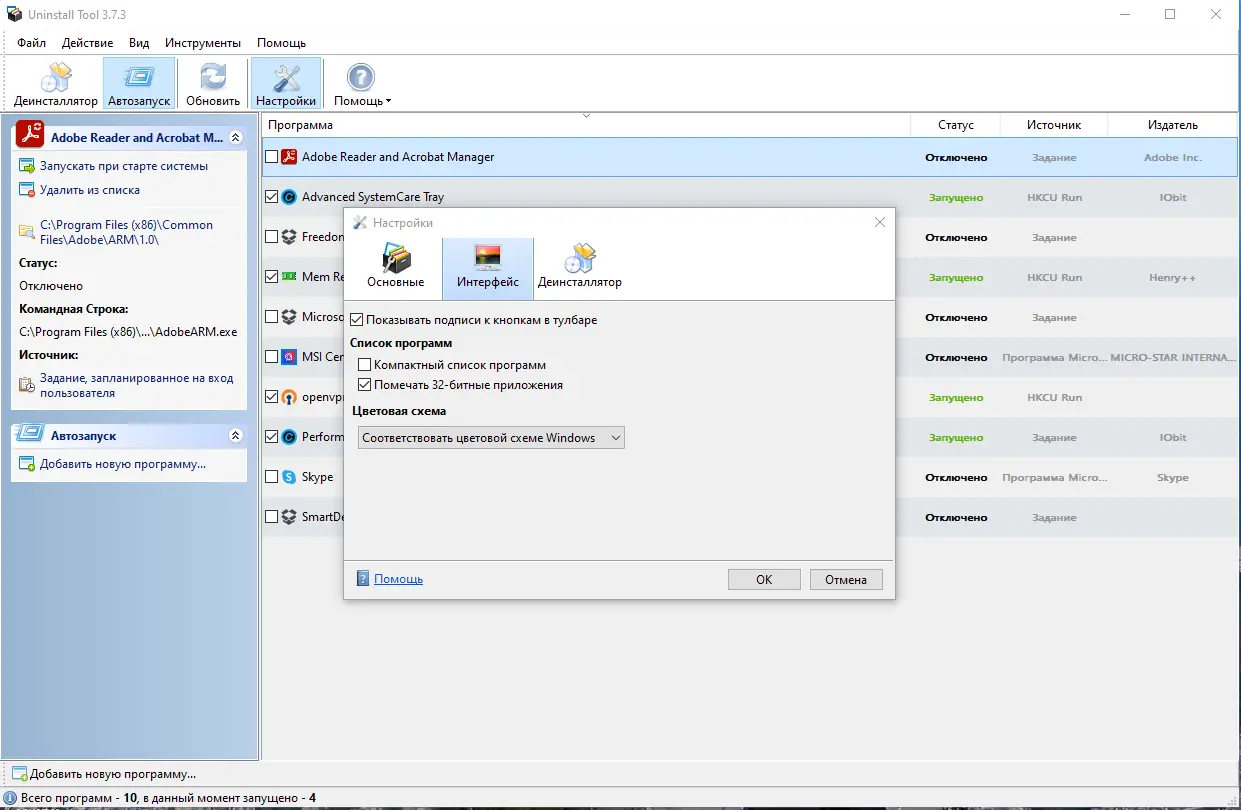1241x810 pixels.
Task: Toggle Показывать подписи к кнопкам в тулбаре
Action: [x=357, y=320]
